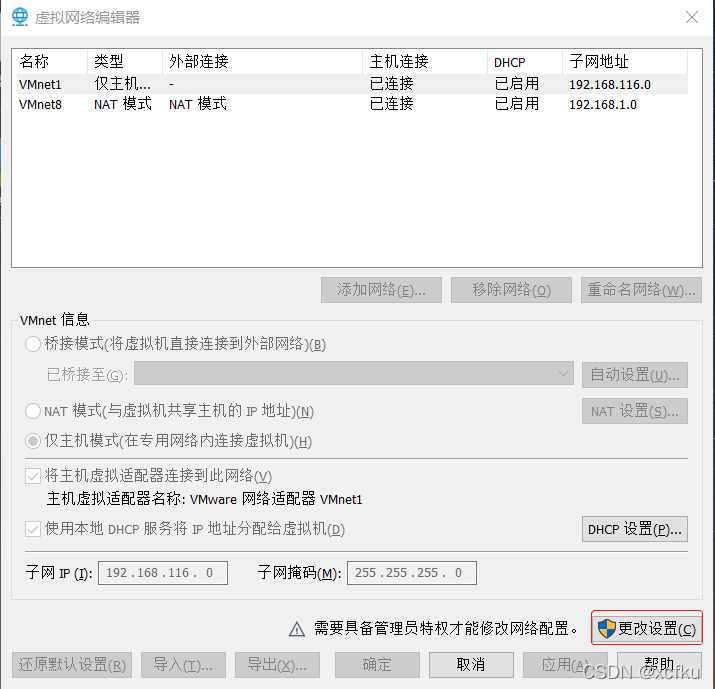Click the 需要具备管理员特权 warning text
Image resolution: width=715 pixels, height=689 pixels.
tap(446, 628)
